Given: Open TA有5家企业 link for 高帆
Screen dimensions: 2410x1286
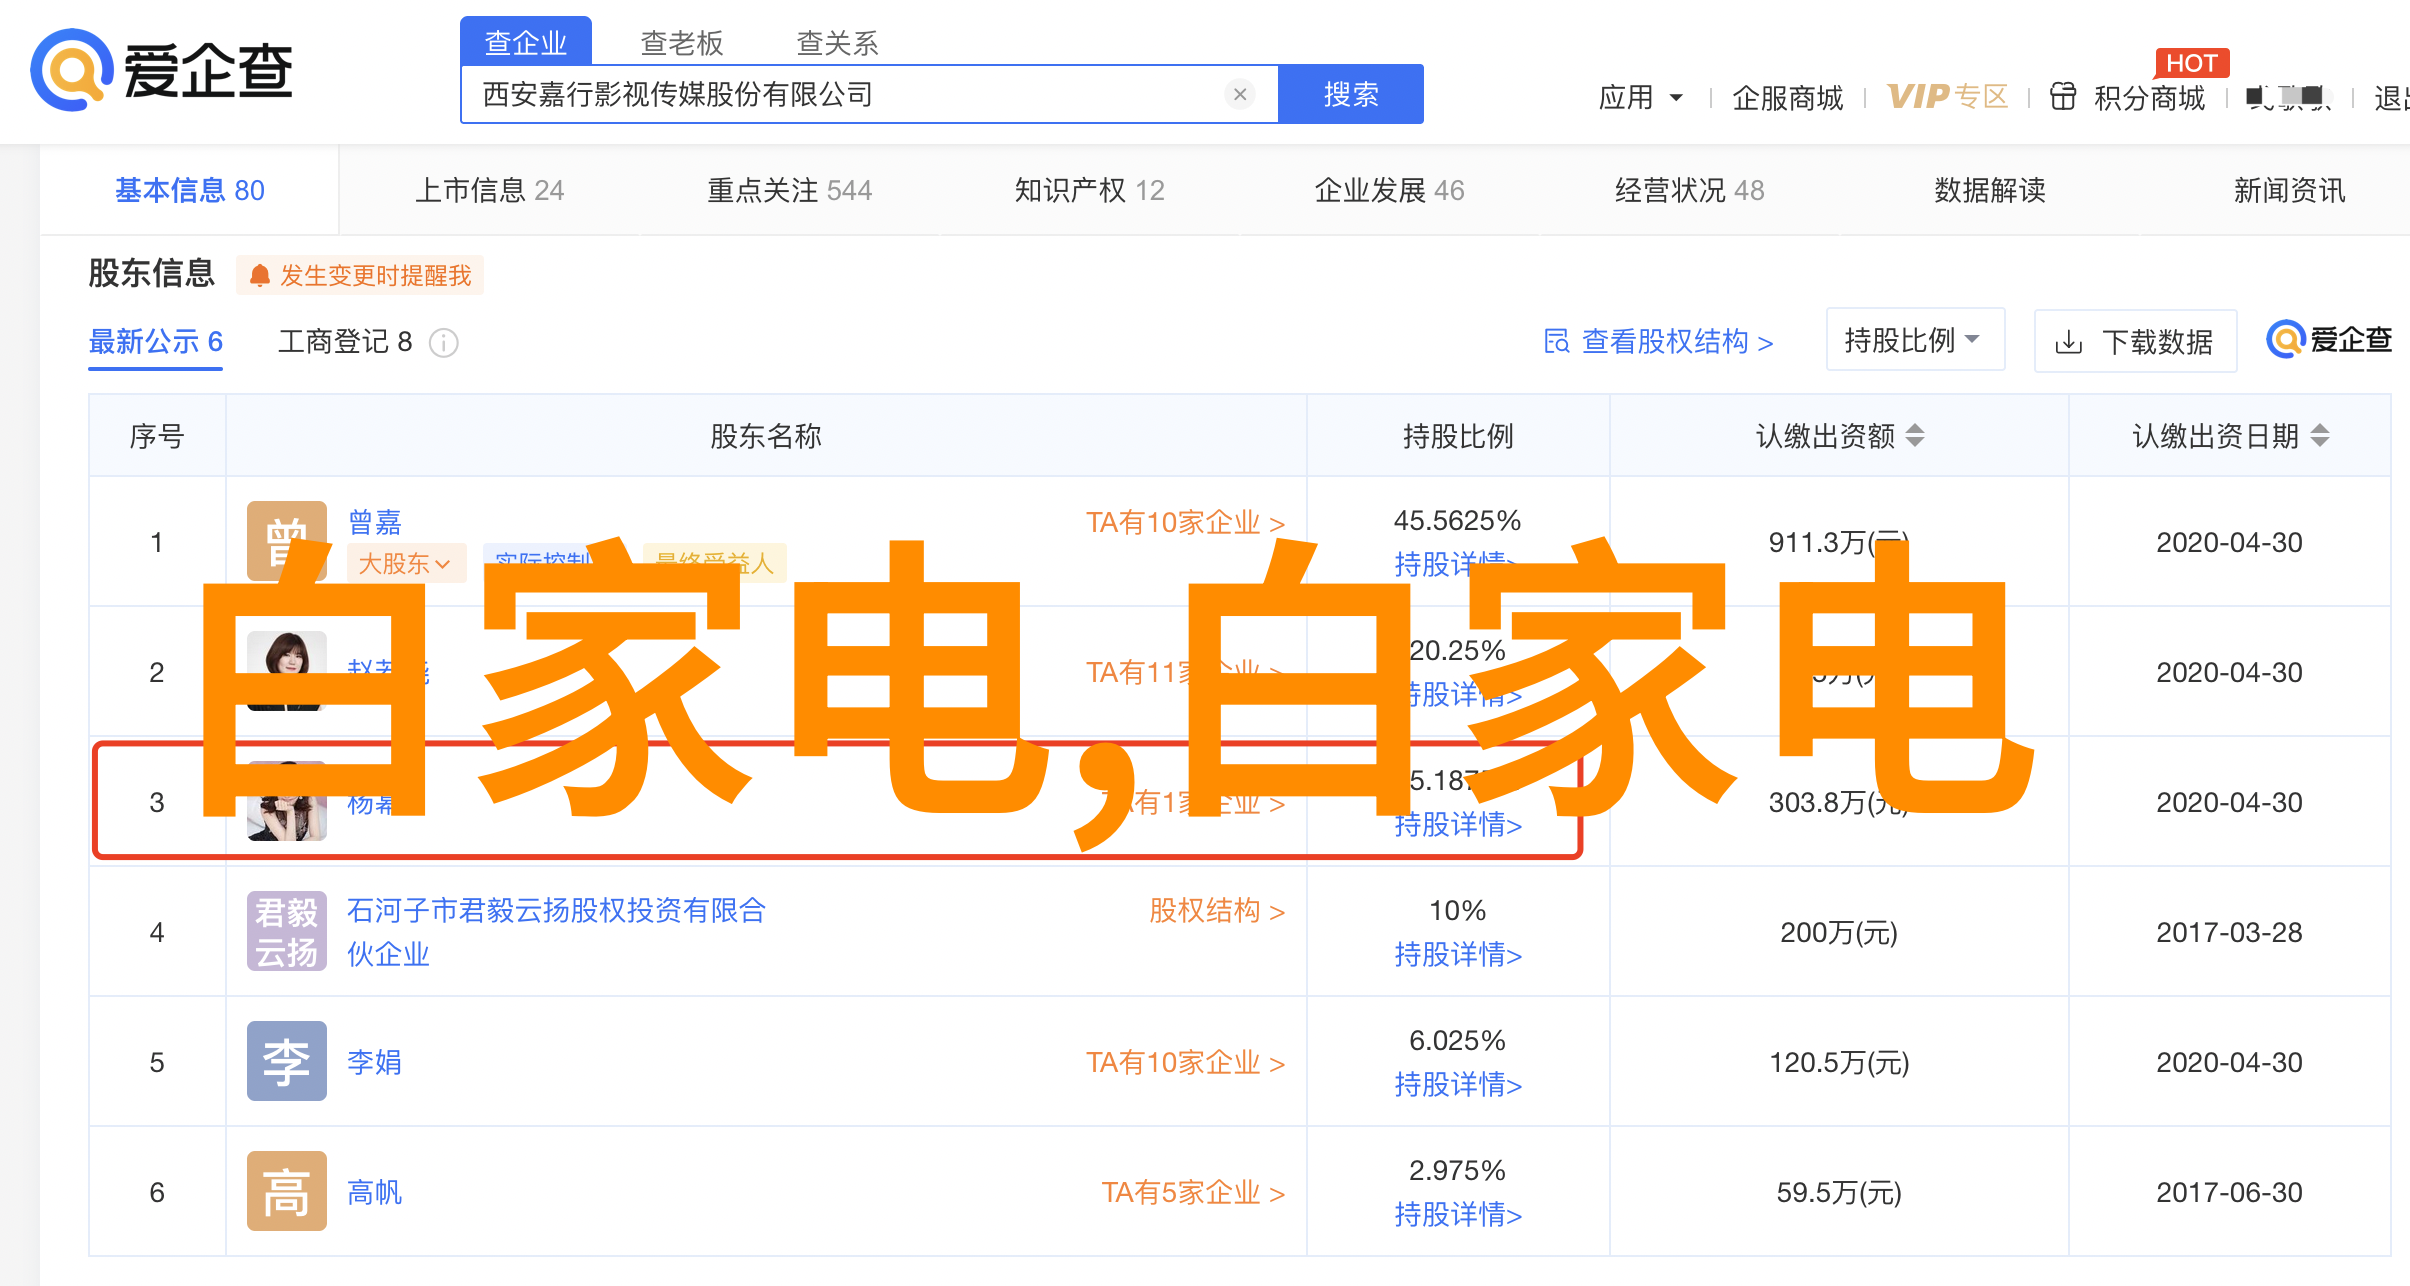Looking at the screenshot, I should [1194, 1192].
